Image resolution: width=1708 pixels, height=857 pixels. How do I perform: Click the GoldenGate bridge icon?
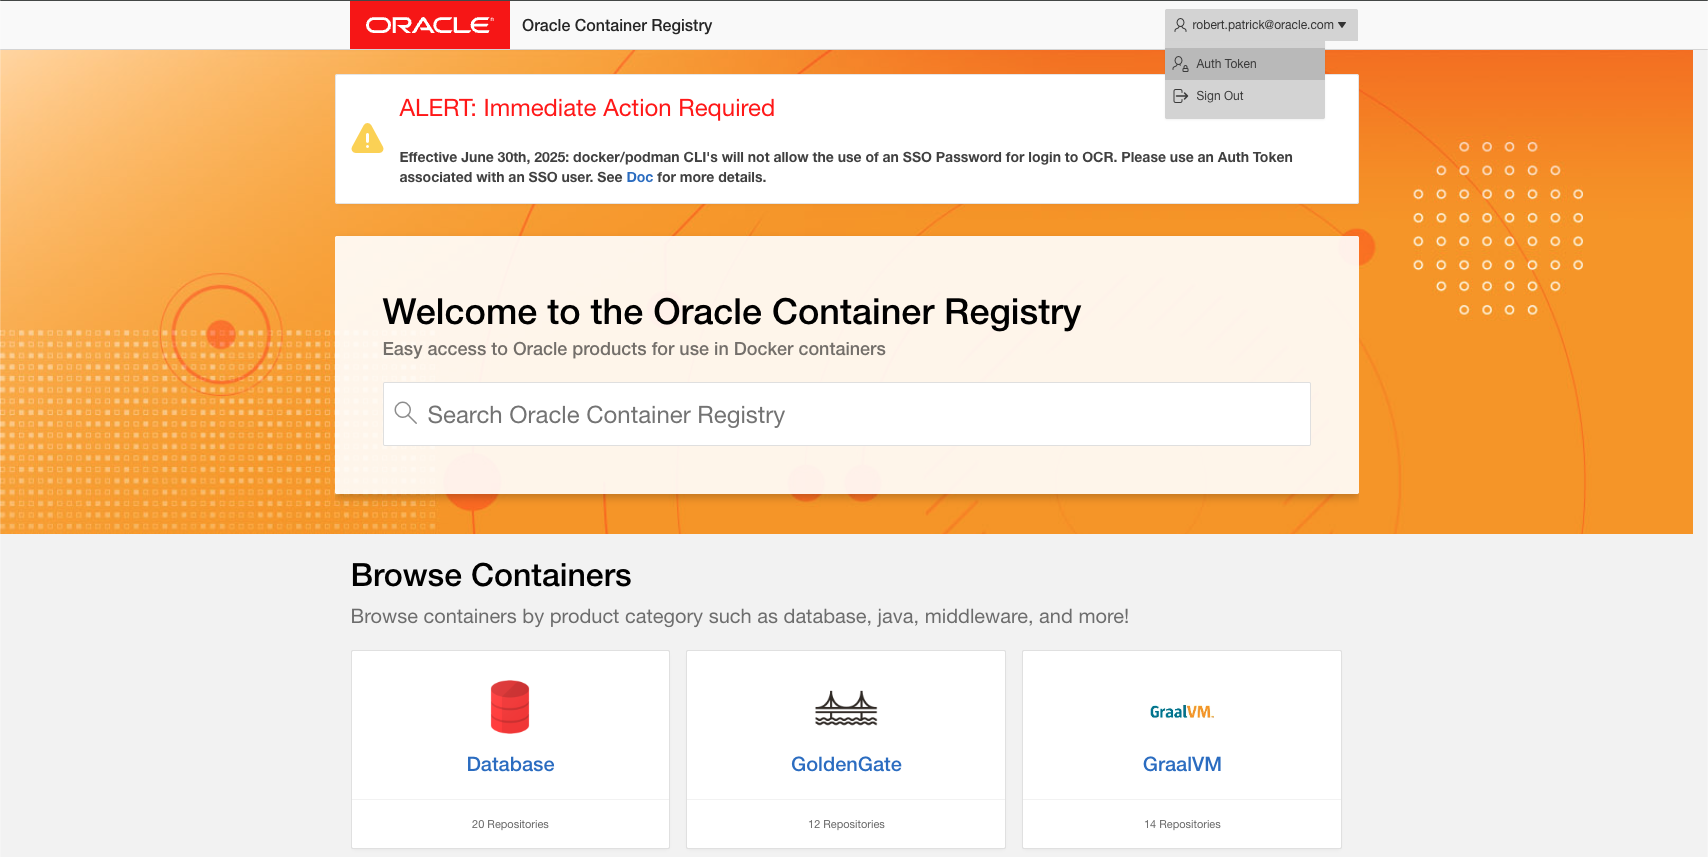tap(846, 708)
